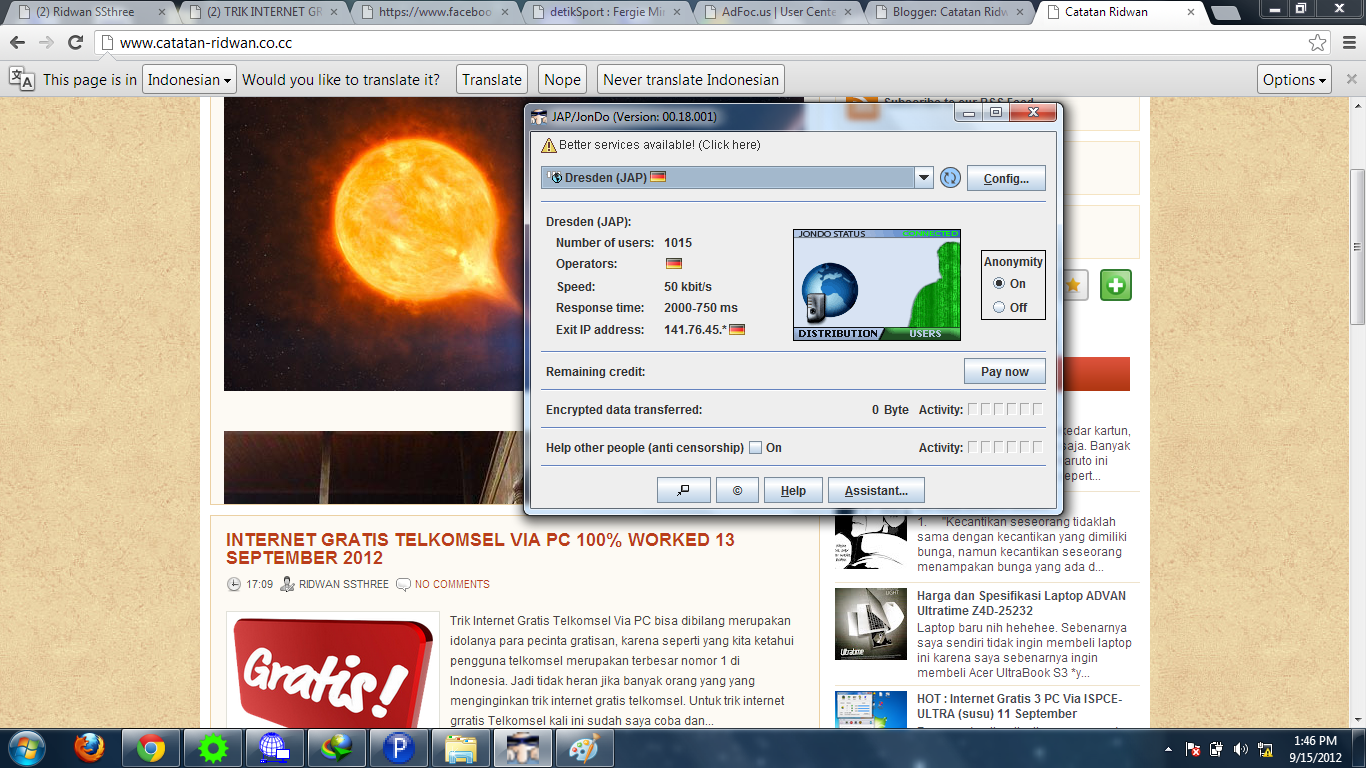Screen dimensions: 1366x768
Task: Enable Help other people anti censorship checkbox
Action: [x=756, y=448]
